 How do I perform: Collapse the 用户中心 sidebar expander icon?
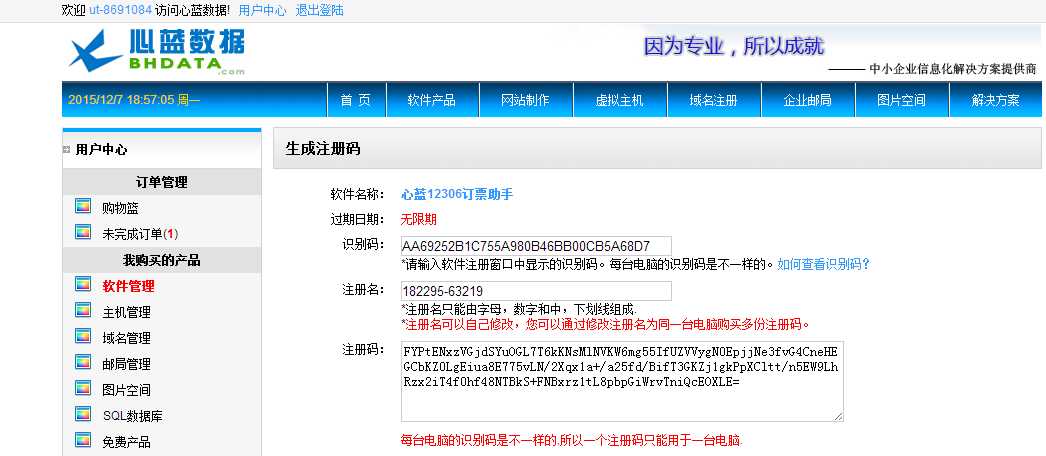(x=66, y=149)
